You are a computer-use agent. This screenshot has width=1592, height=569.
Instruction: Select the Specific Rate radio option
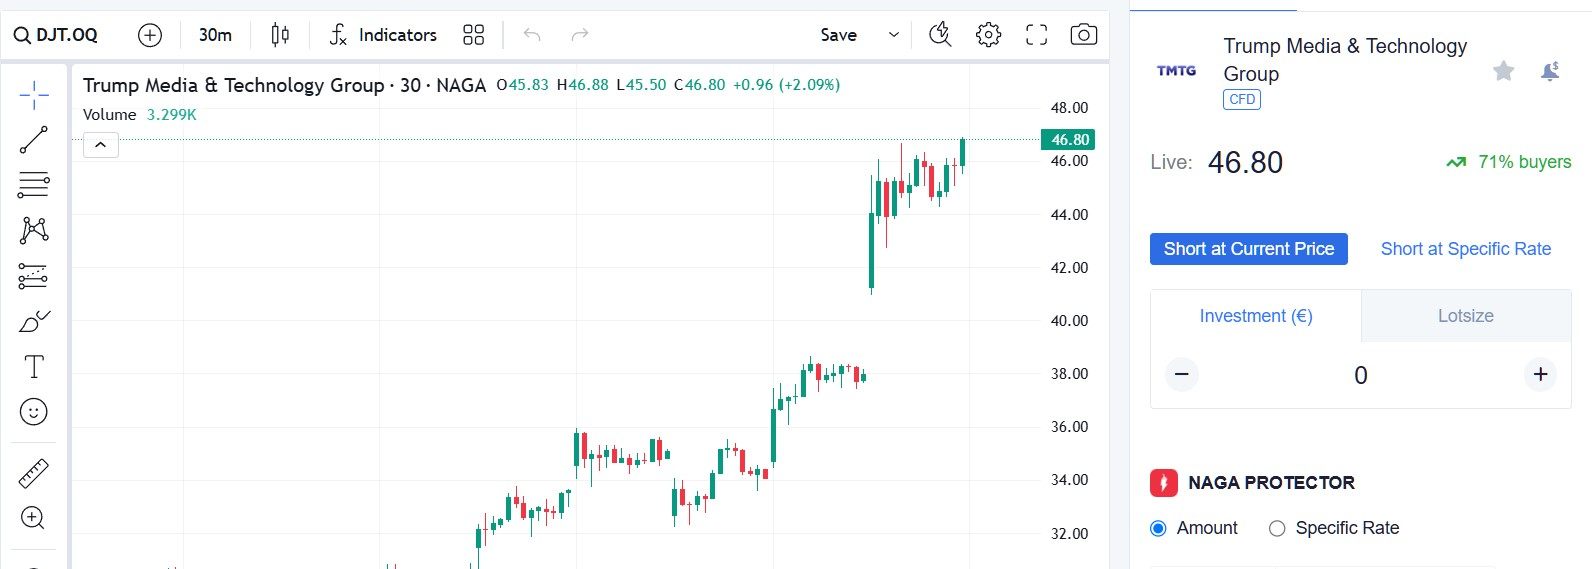1277,528
